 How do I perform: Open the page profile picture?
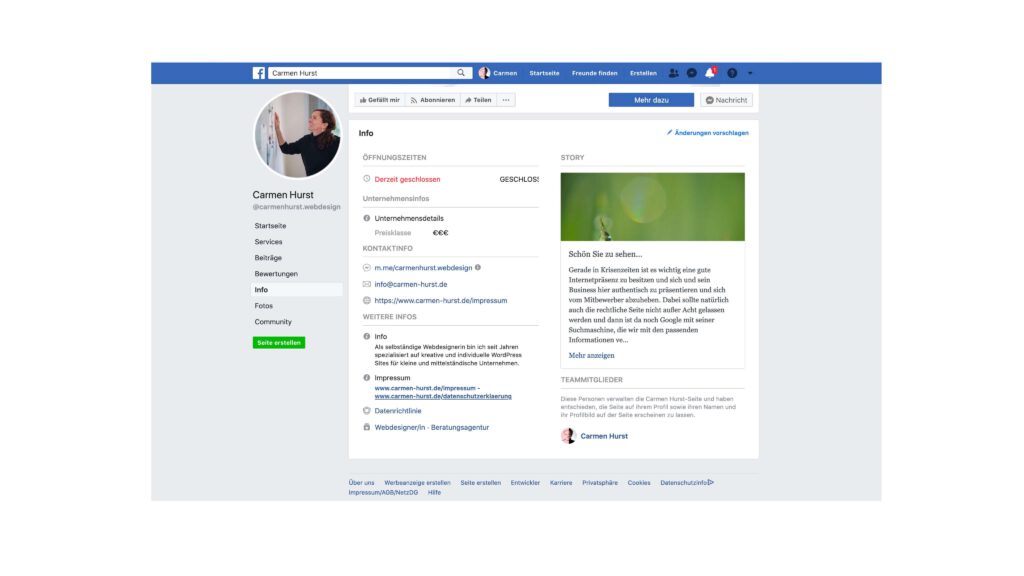[x=297, y=135]
